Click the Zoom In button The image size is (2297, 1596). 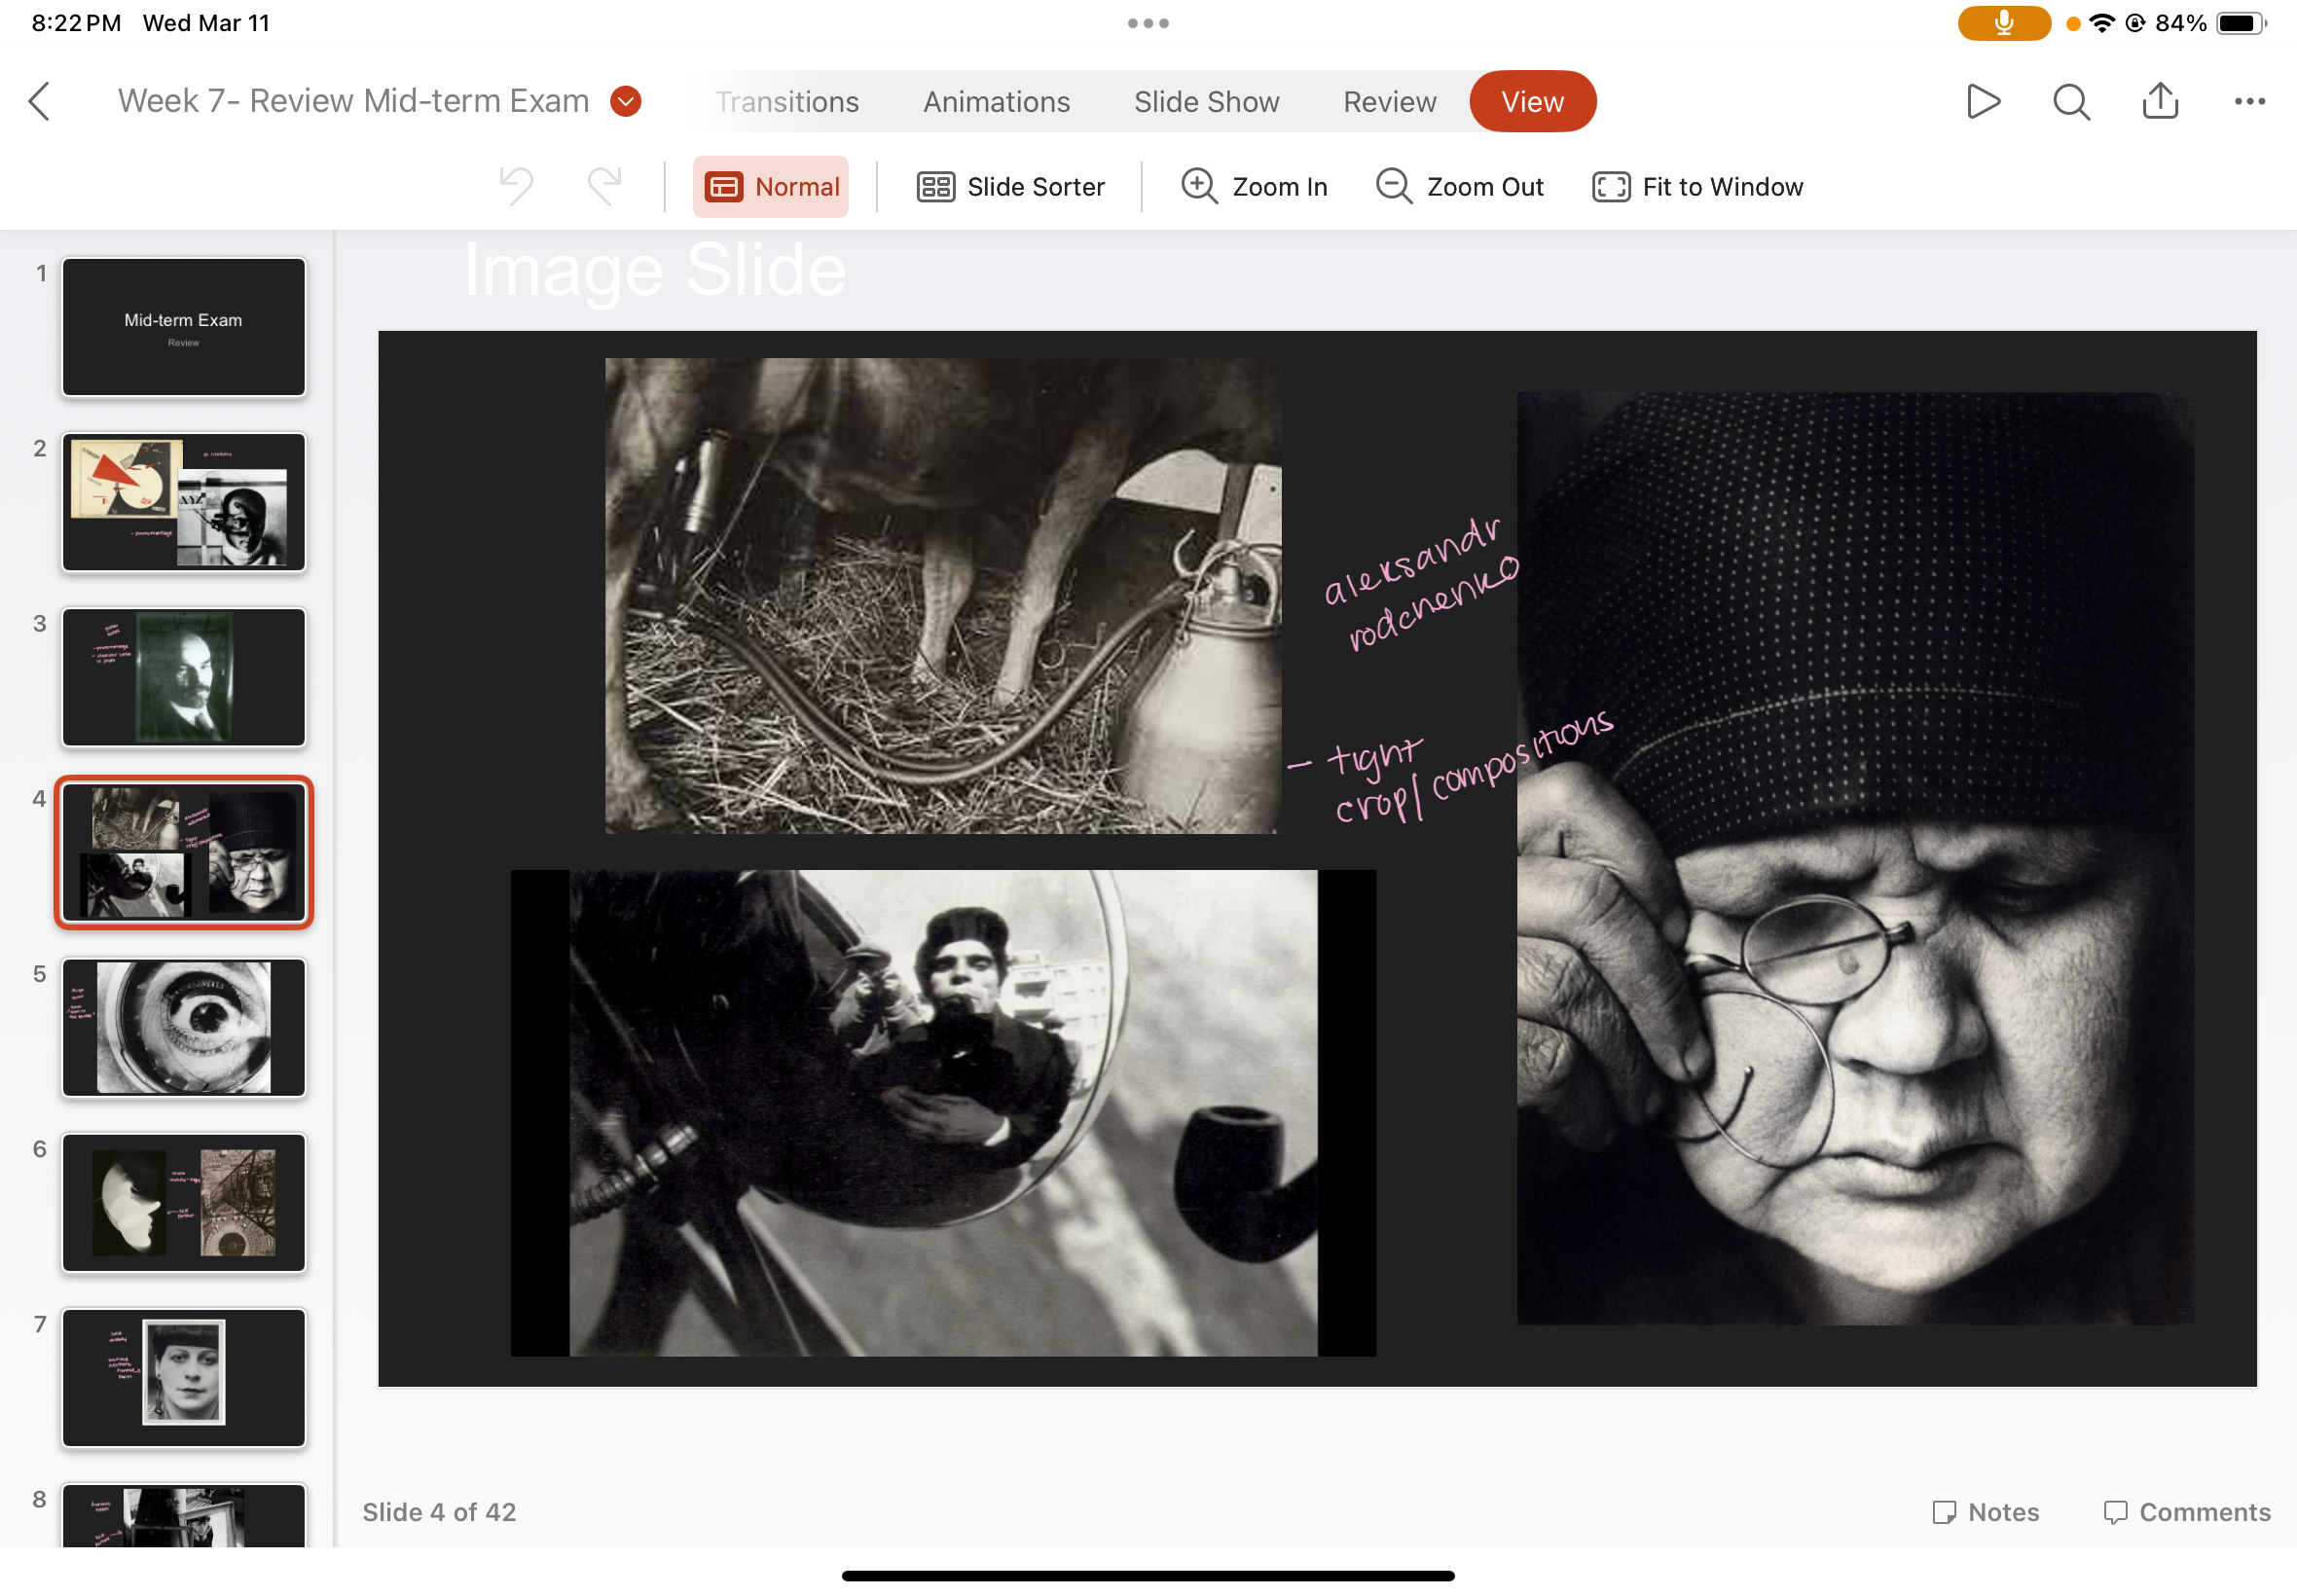[x=1254, y=187]
